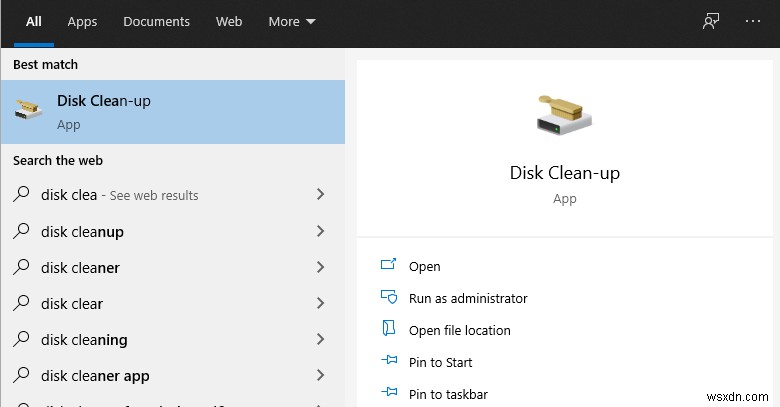Click the Disk Clean-up icon in Best match
This screenshot has height=407, width=780.
click(x=28, y=111)
